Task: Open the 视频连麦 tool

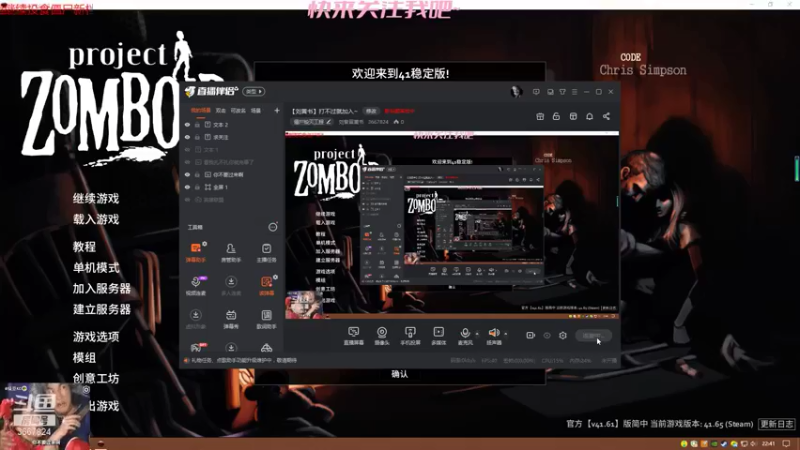Action: pos(195,285)
